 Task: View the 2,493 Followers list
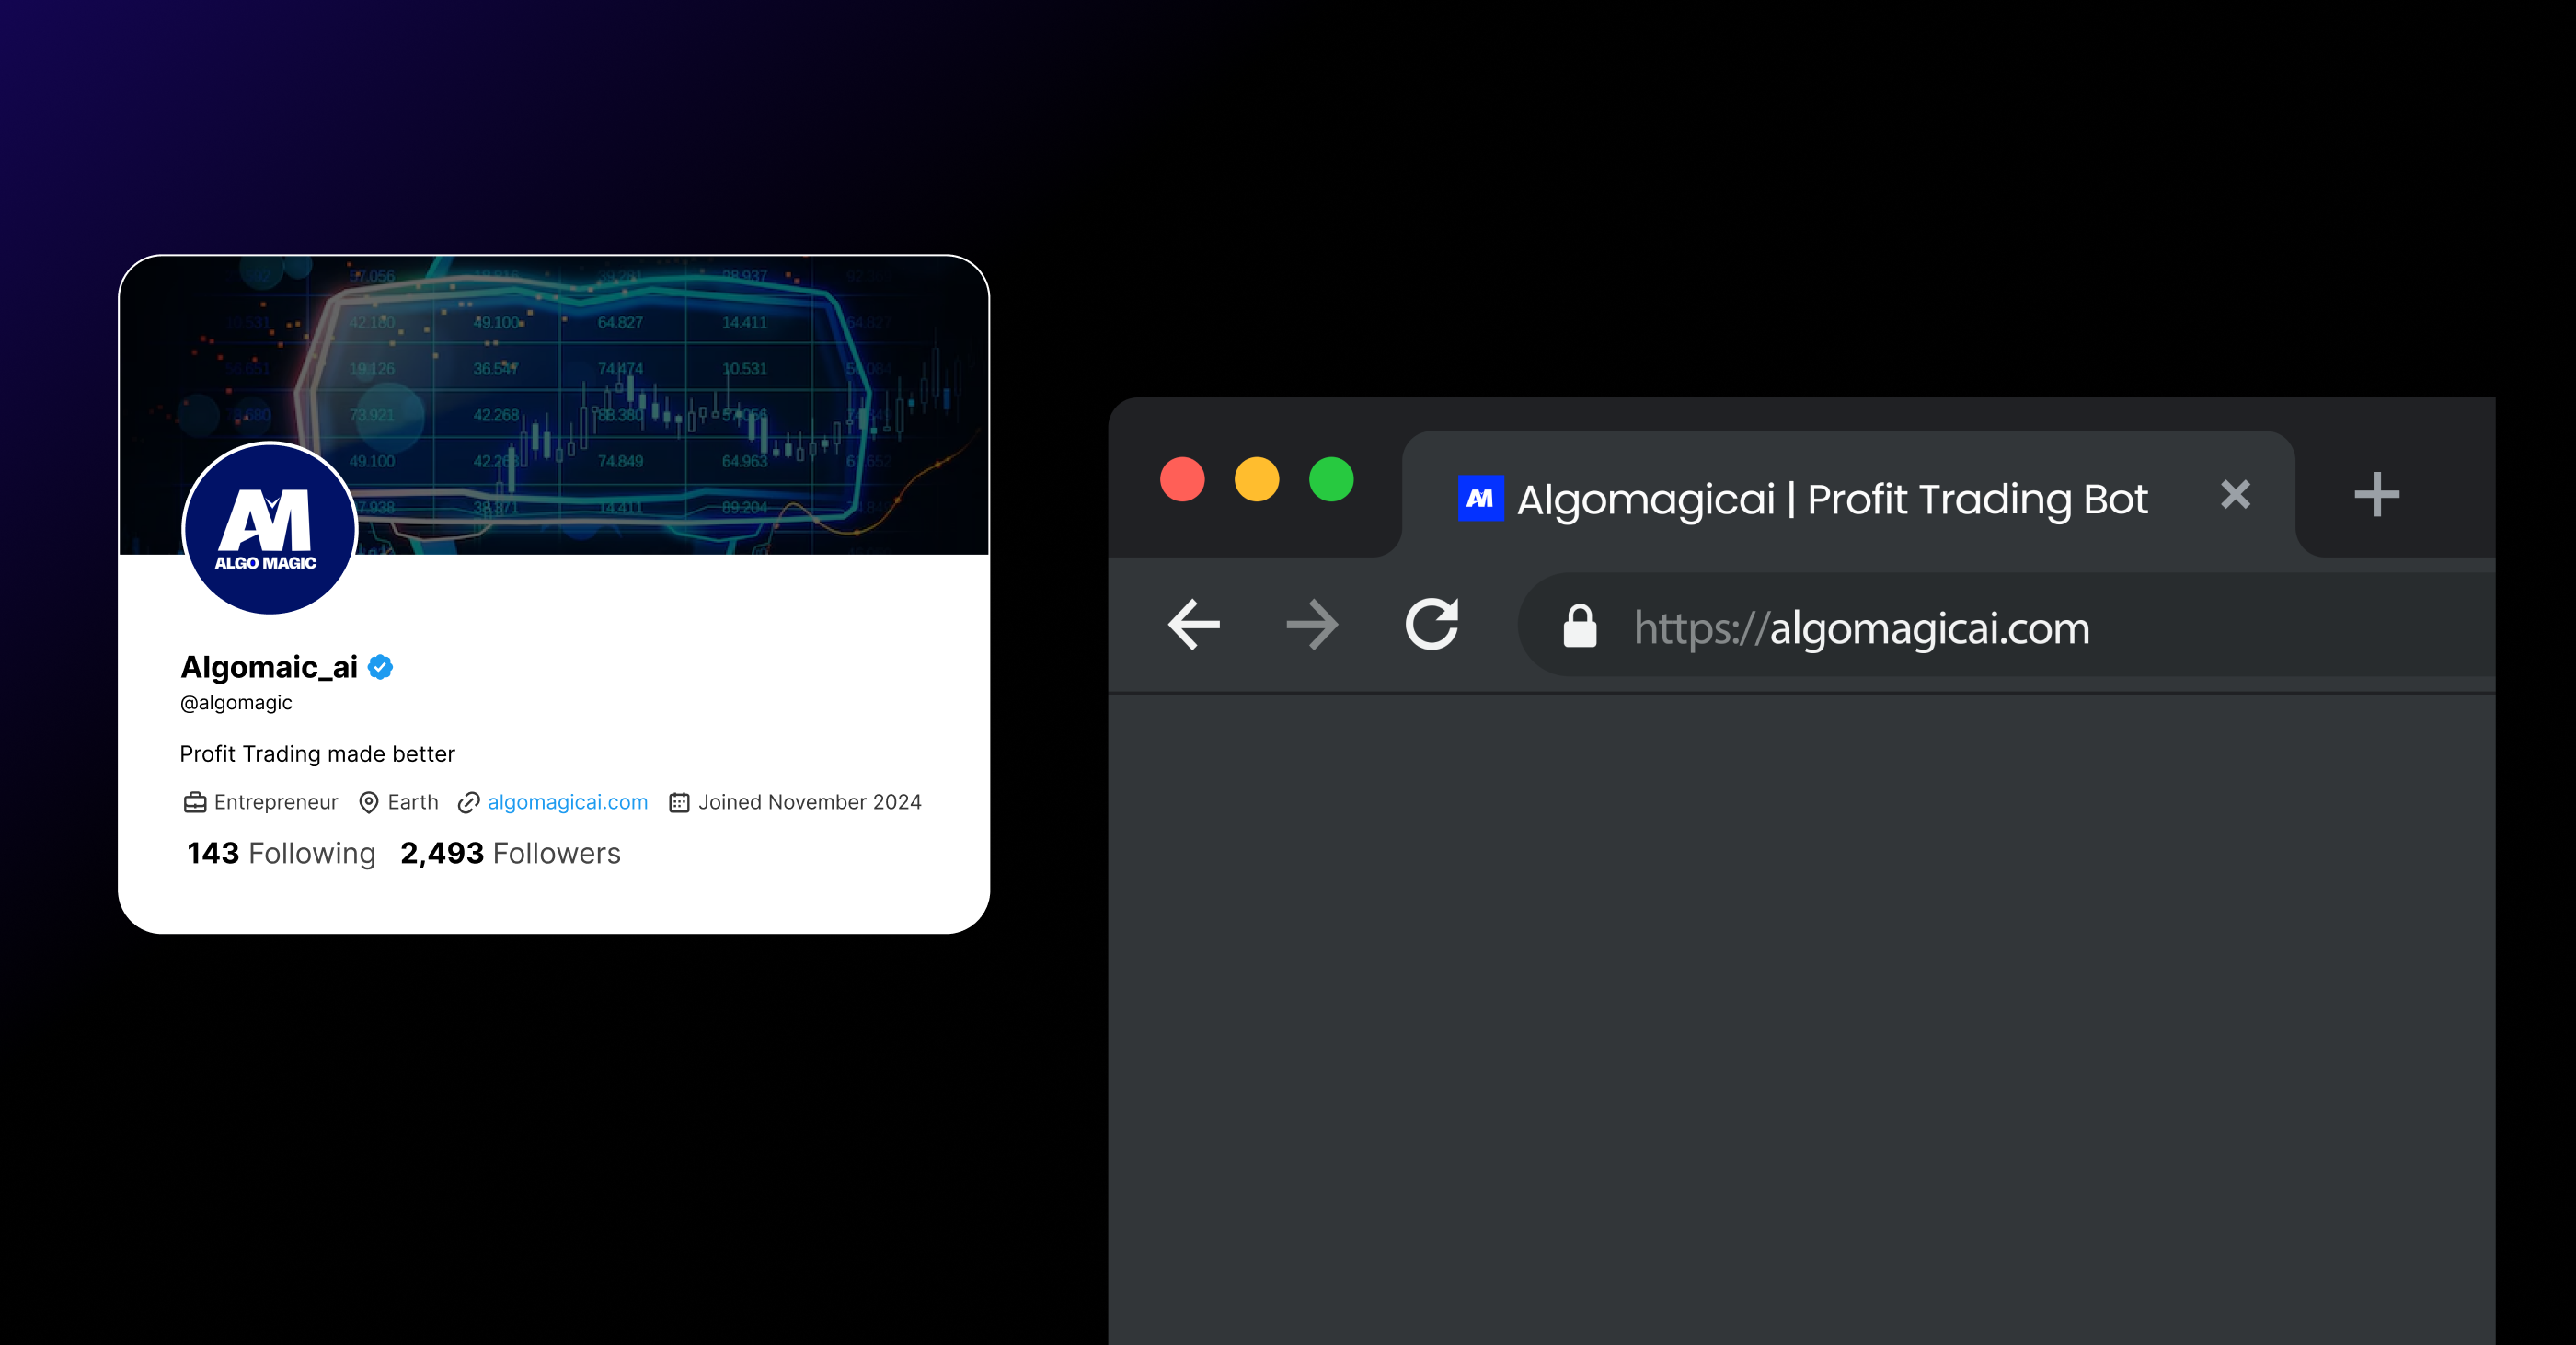(510, 853)
